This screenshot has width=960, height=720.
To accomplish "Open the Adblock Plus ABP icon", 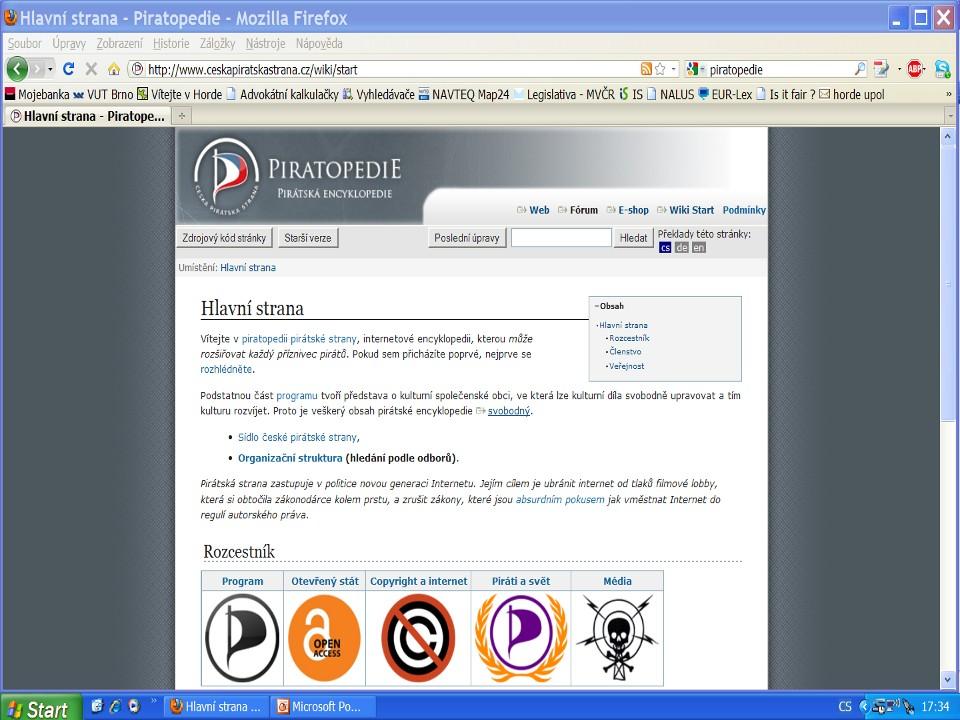I will [915, 69].
